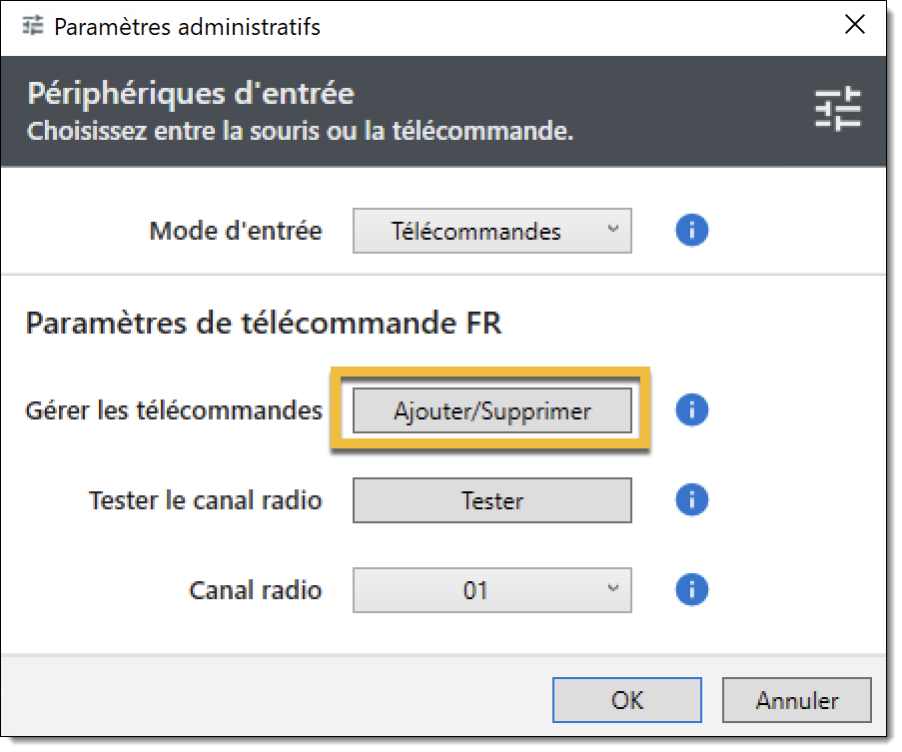Expand the Canal radio 01 dropdown
The image size is (902, 752).
[x=492, y=590]
